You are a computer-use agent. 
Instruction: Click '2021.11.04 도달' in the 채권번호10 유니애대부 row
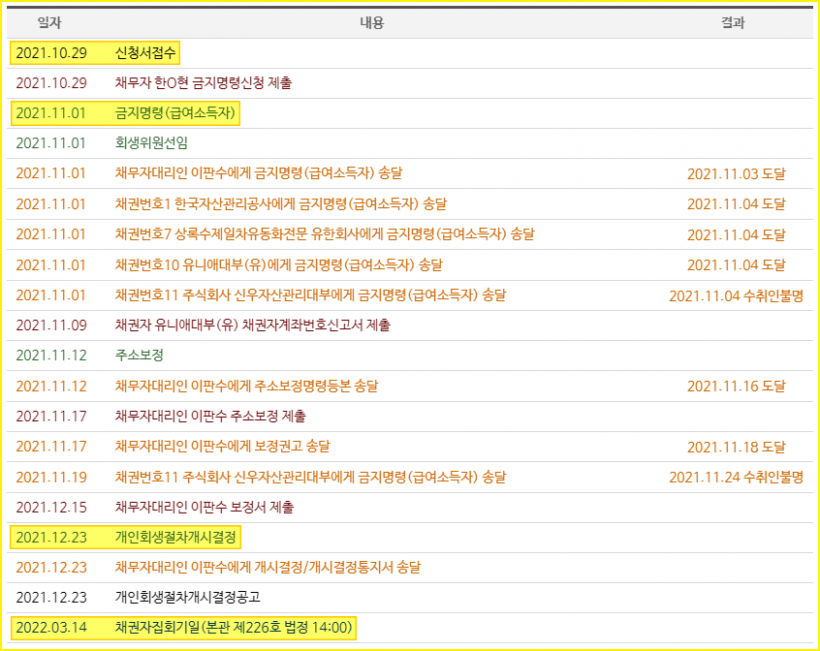tap(736, 265)
